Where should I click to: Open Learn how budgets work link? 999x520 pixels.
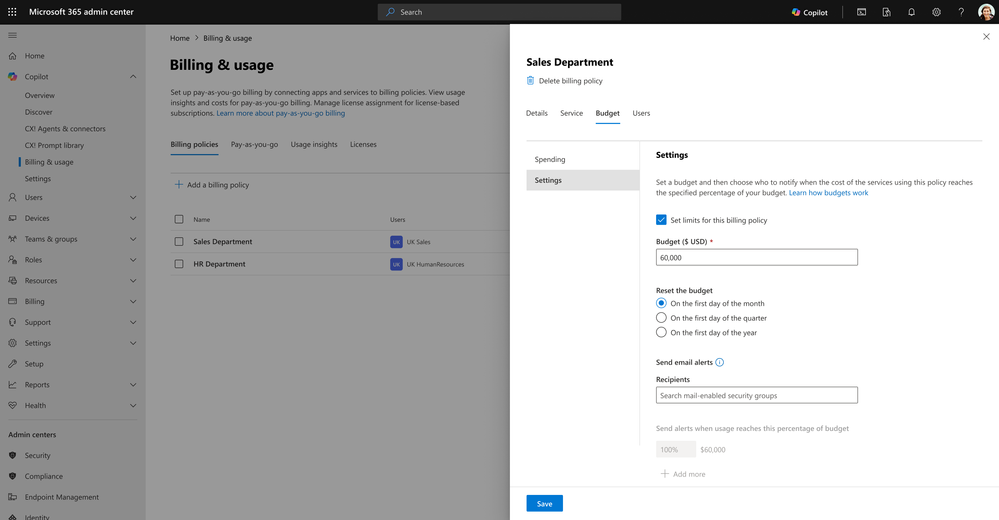(828, 193)
